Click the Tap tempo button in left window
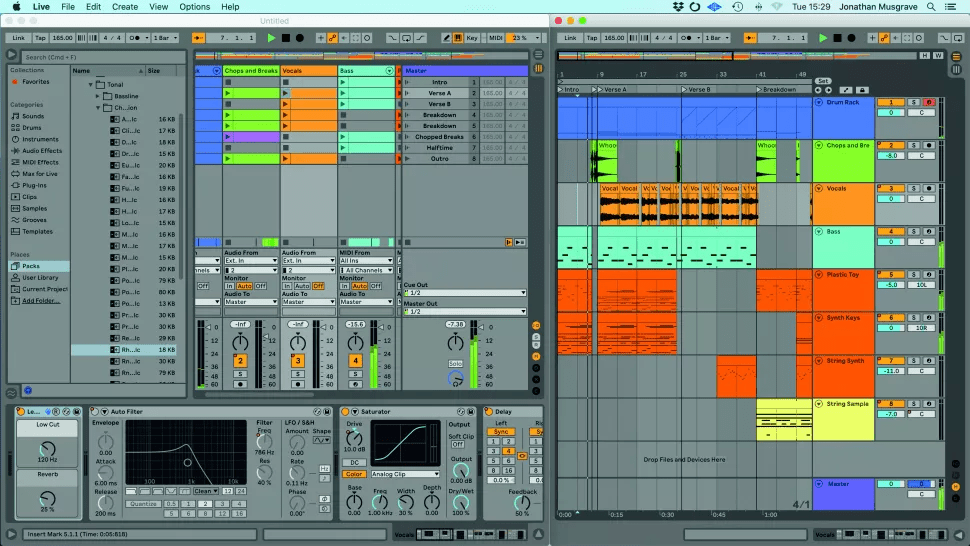This screenshot has height=546, width=970. click(40, 38)
